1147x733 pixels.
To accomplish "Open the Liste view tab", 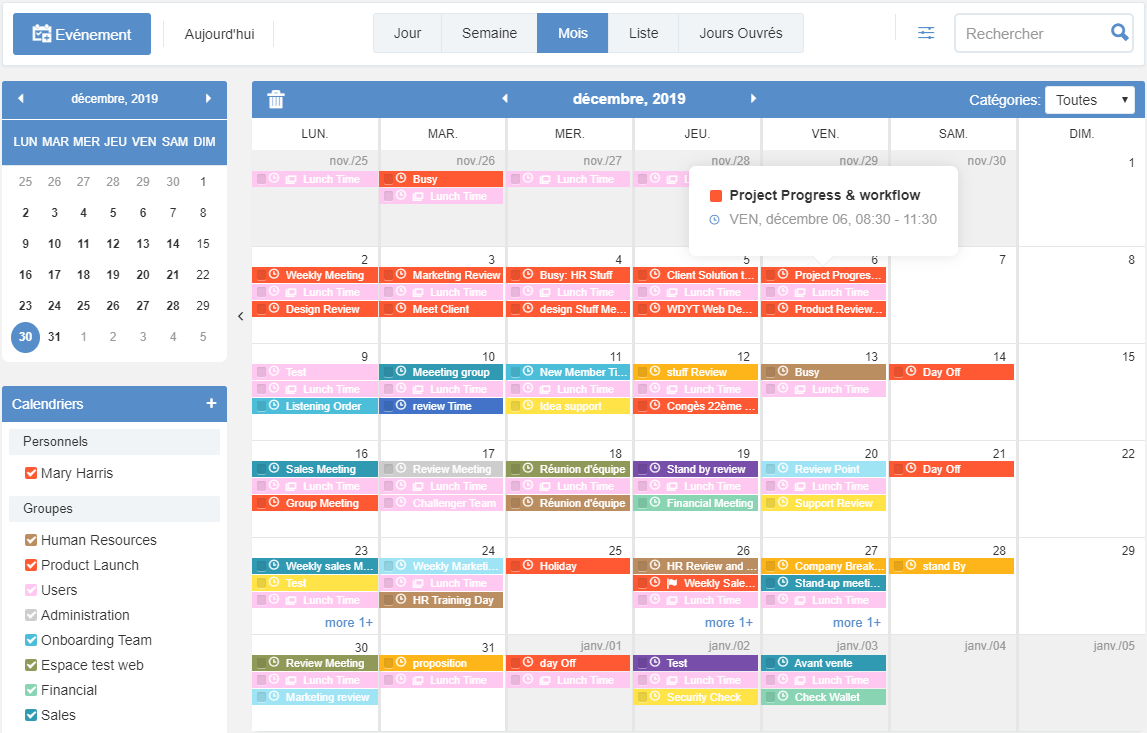I will point(643,32).
